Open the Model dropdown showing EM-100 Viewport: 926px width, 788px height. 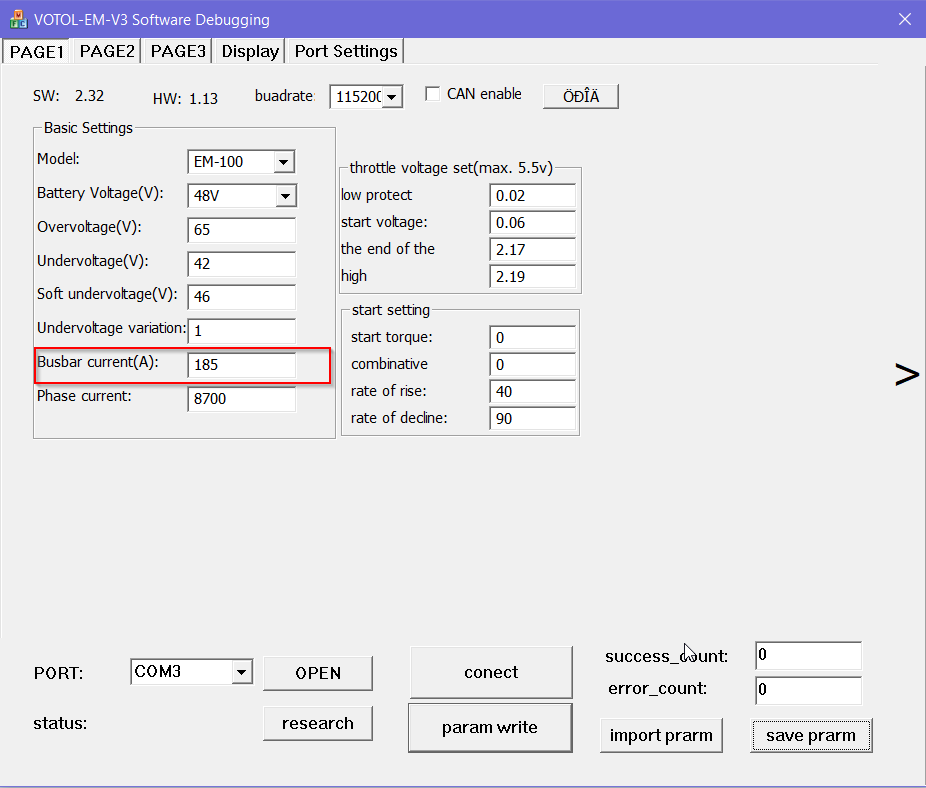click(x=284, y=162)
